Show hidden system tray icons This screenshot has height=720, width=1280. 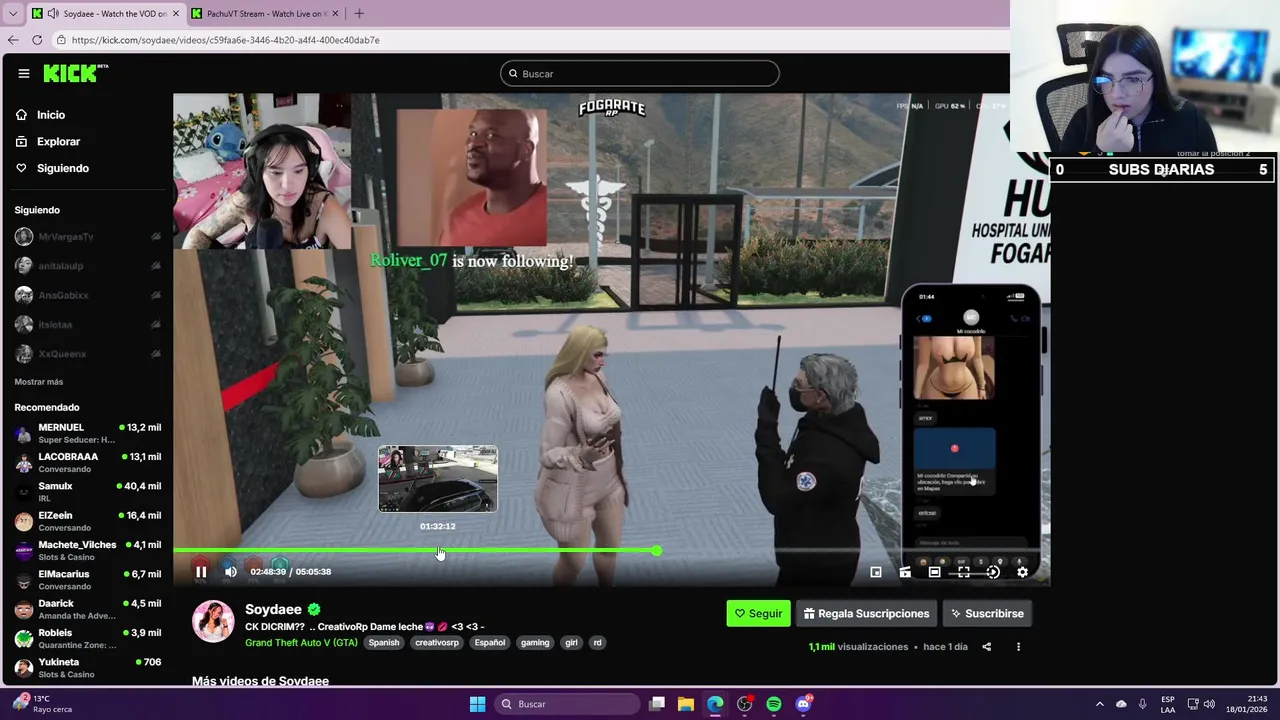pos(1100,705)
